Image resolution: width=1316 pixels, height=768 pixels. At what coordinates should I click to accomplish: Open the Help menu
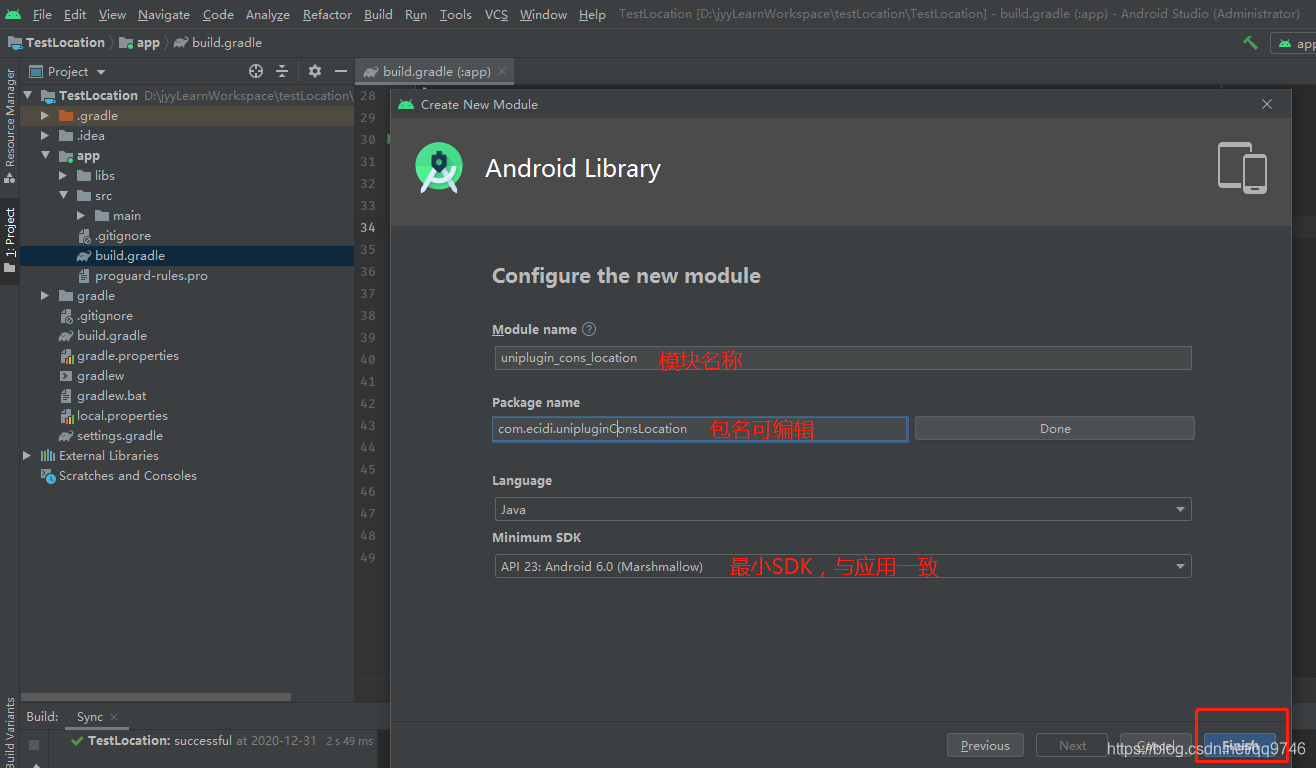592,14
